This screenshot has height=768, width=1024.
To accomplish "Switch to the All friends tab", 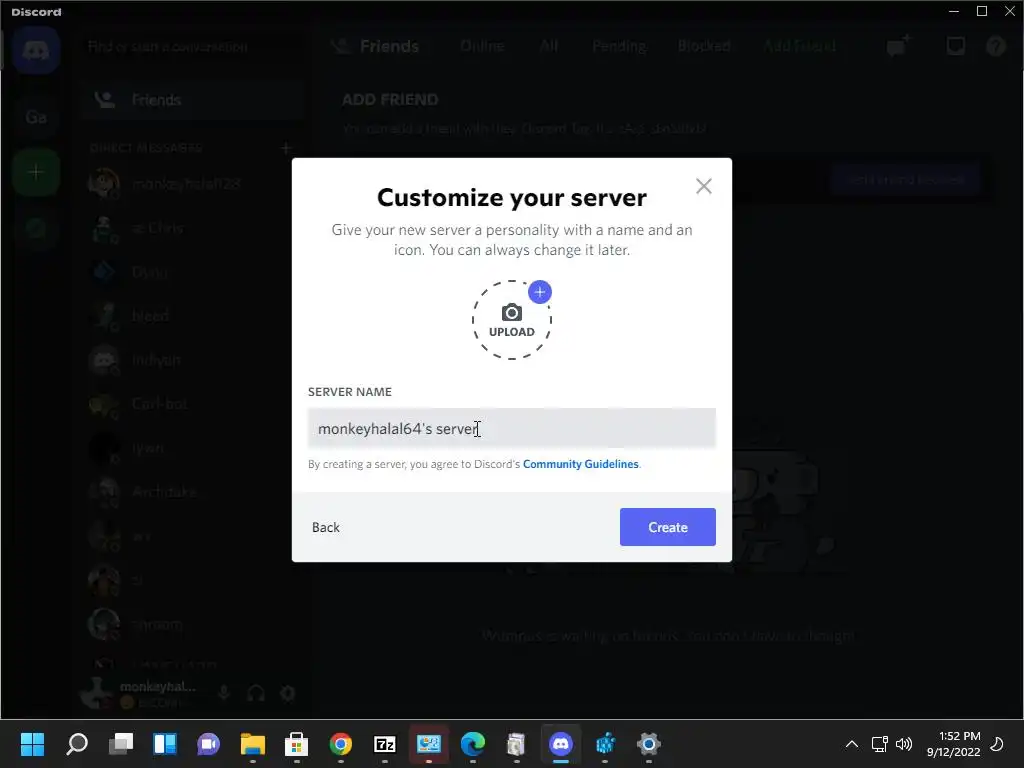I will pos(549,46).
